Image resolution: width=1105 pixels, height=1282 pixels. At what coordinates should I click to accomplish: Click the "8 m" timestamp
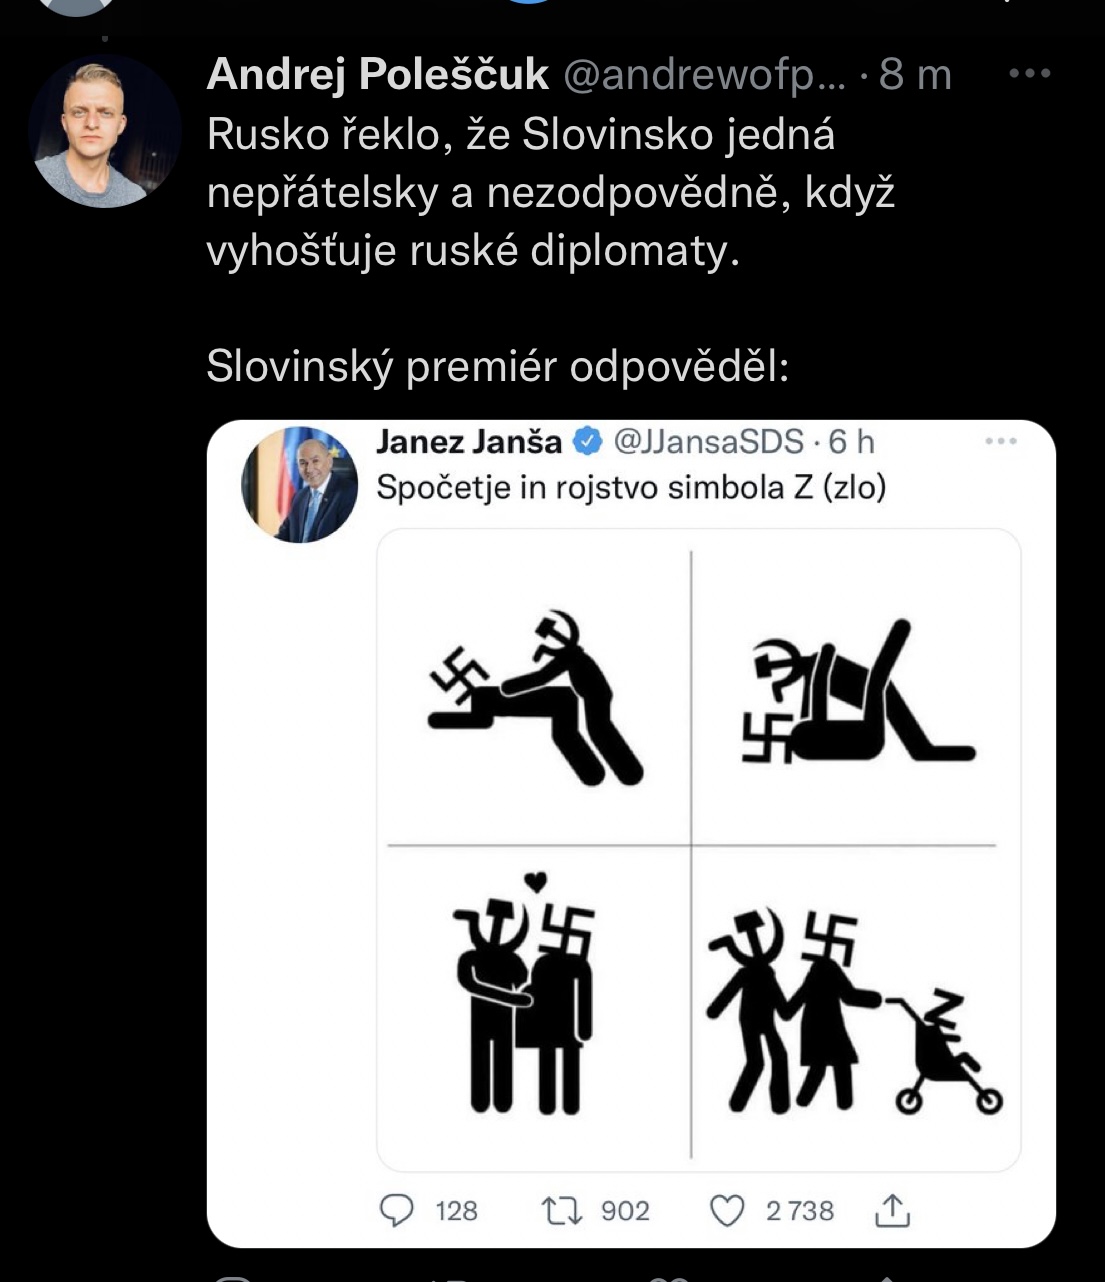pos(915,75)
